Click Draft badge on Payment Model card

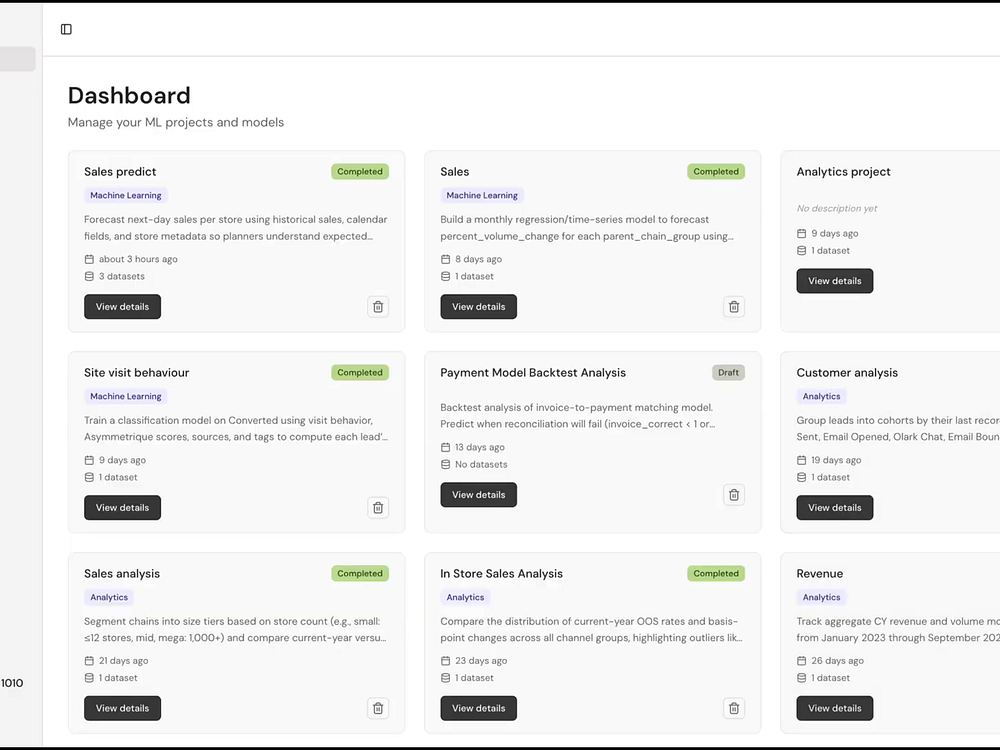[728, 373]
